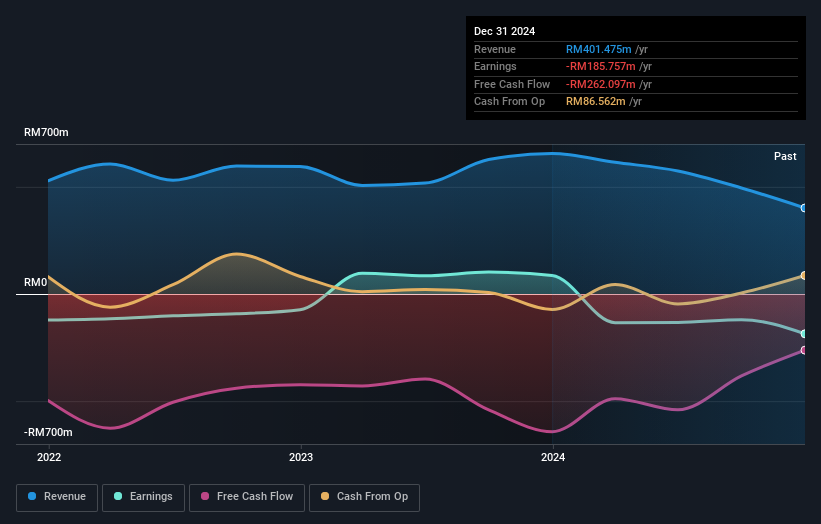821x524 pixels.
Task: Toggle the Revenue legend button
Action: tap(57, 497)
